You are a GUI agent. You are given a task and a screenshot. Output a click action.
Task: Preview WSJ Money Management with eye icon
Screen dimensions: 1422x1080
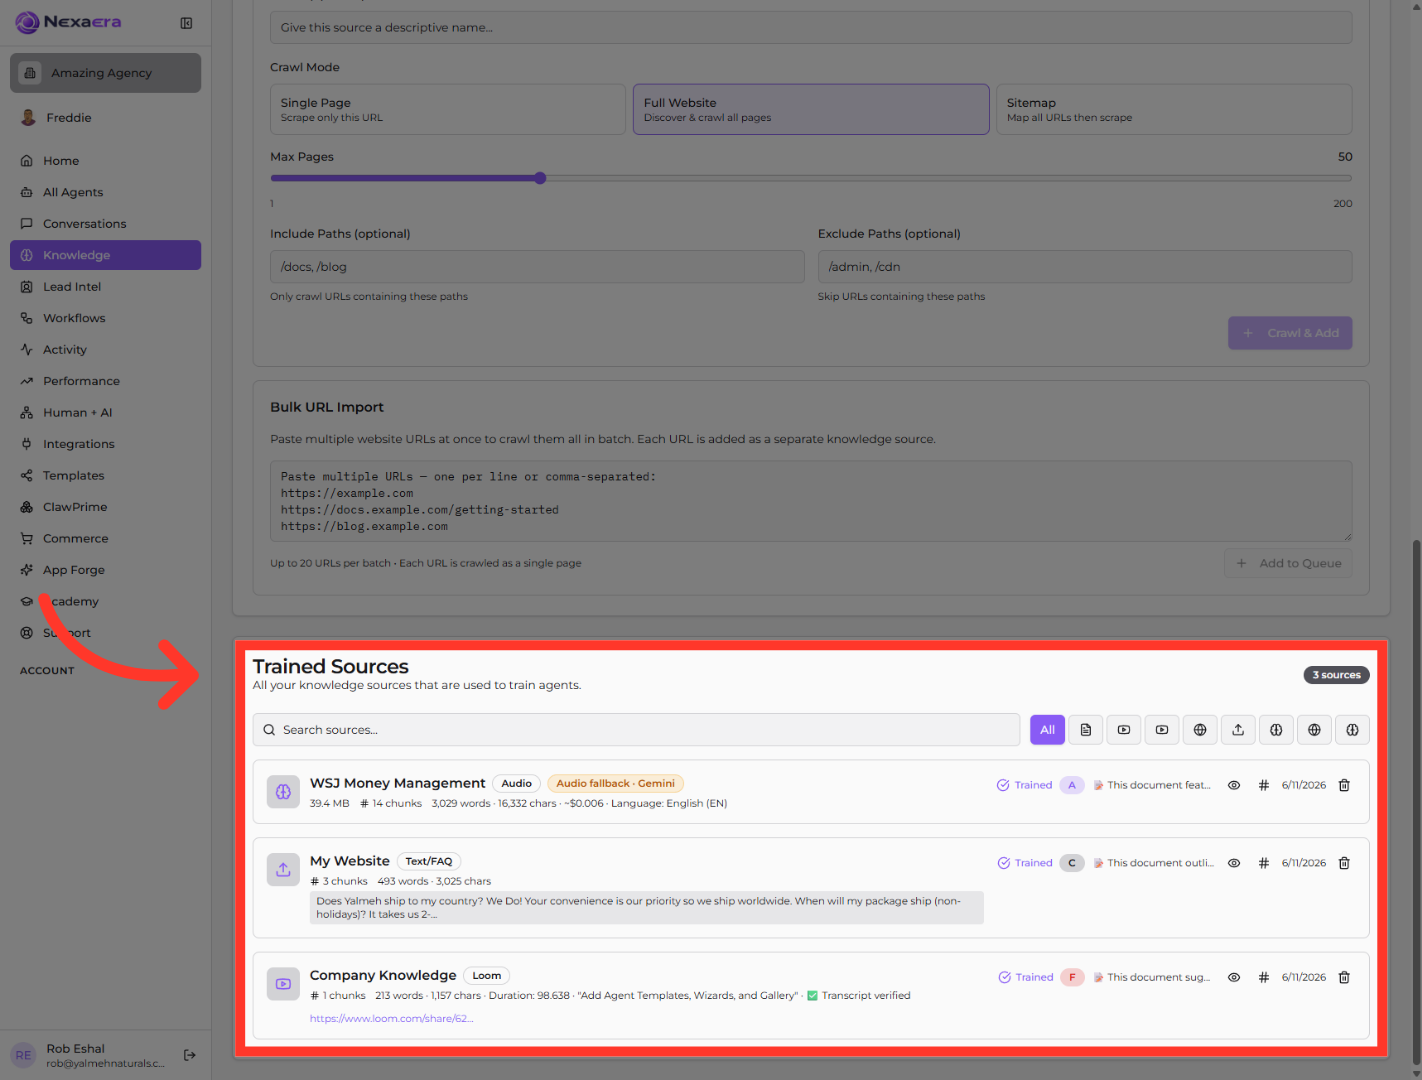[x=1234, y=785]
